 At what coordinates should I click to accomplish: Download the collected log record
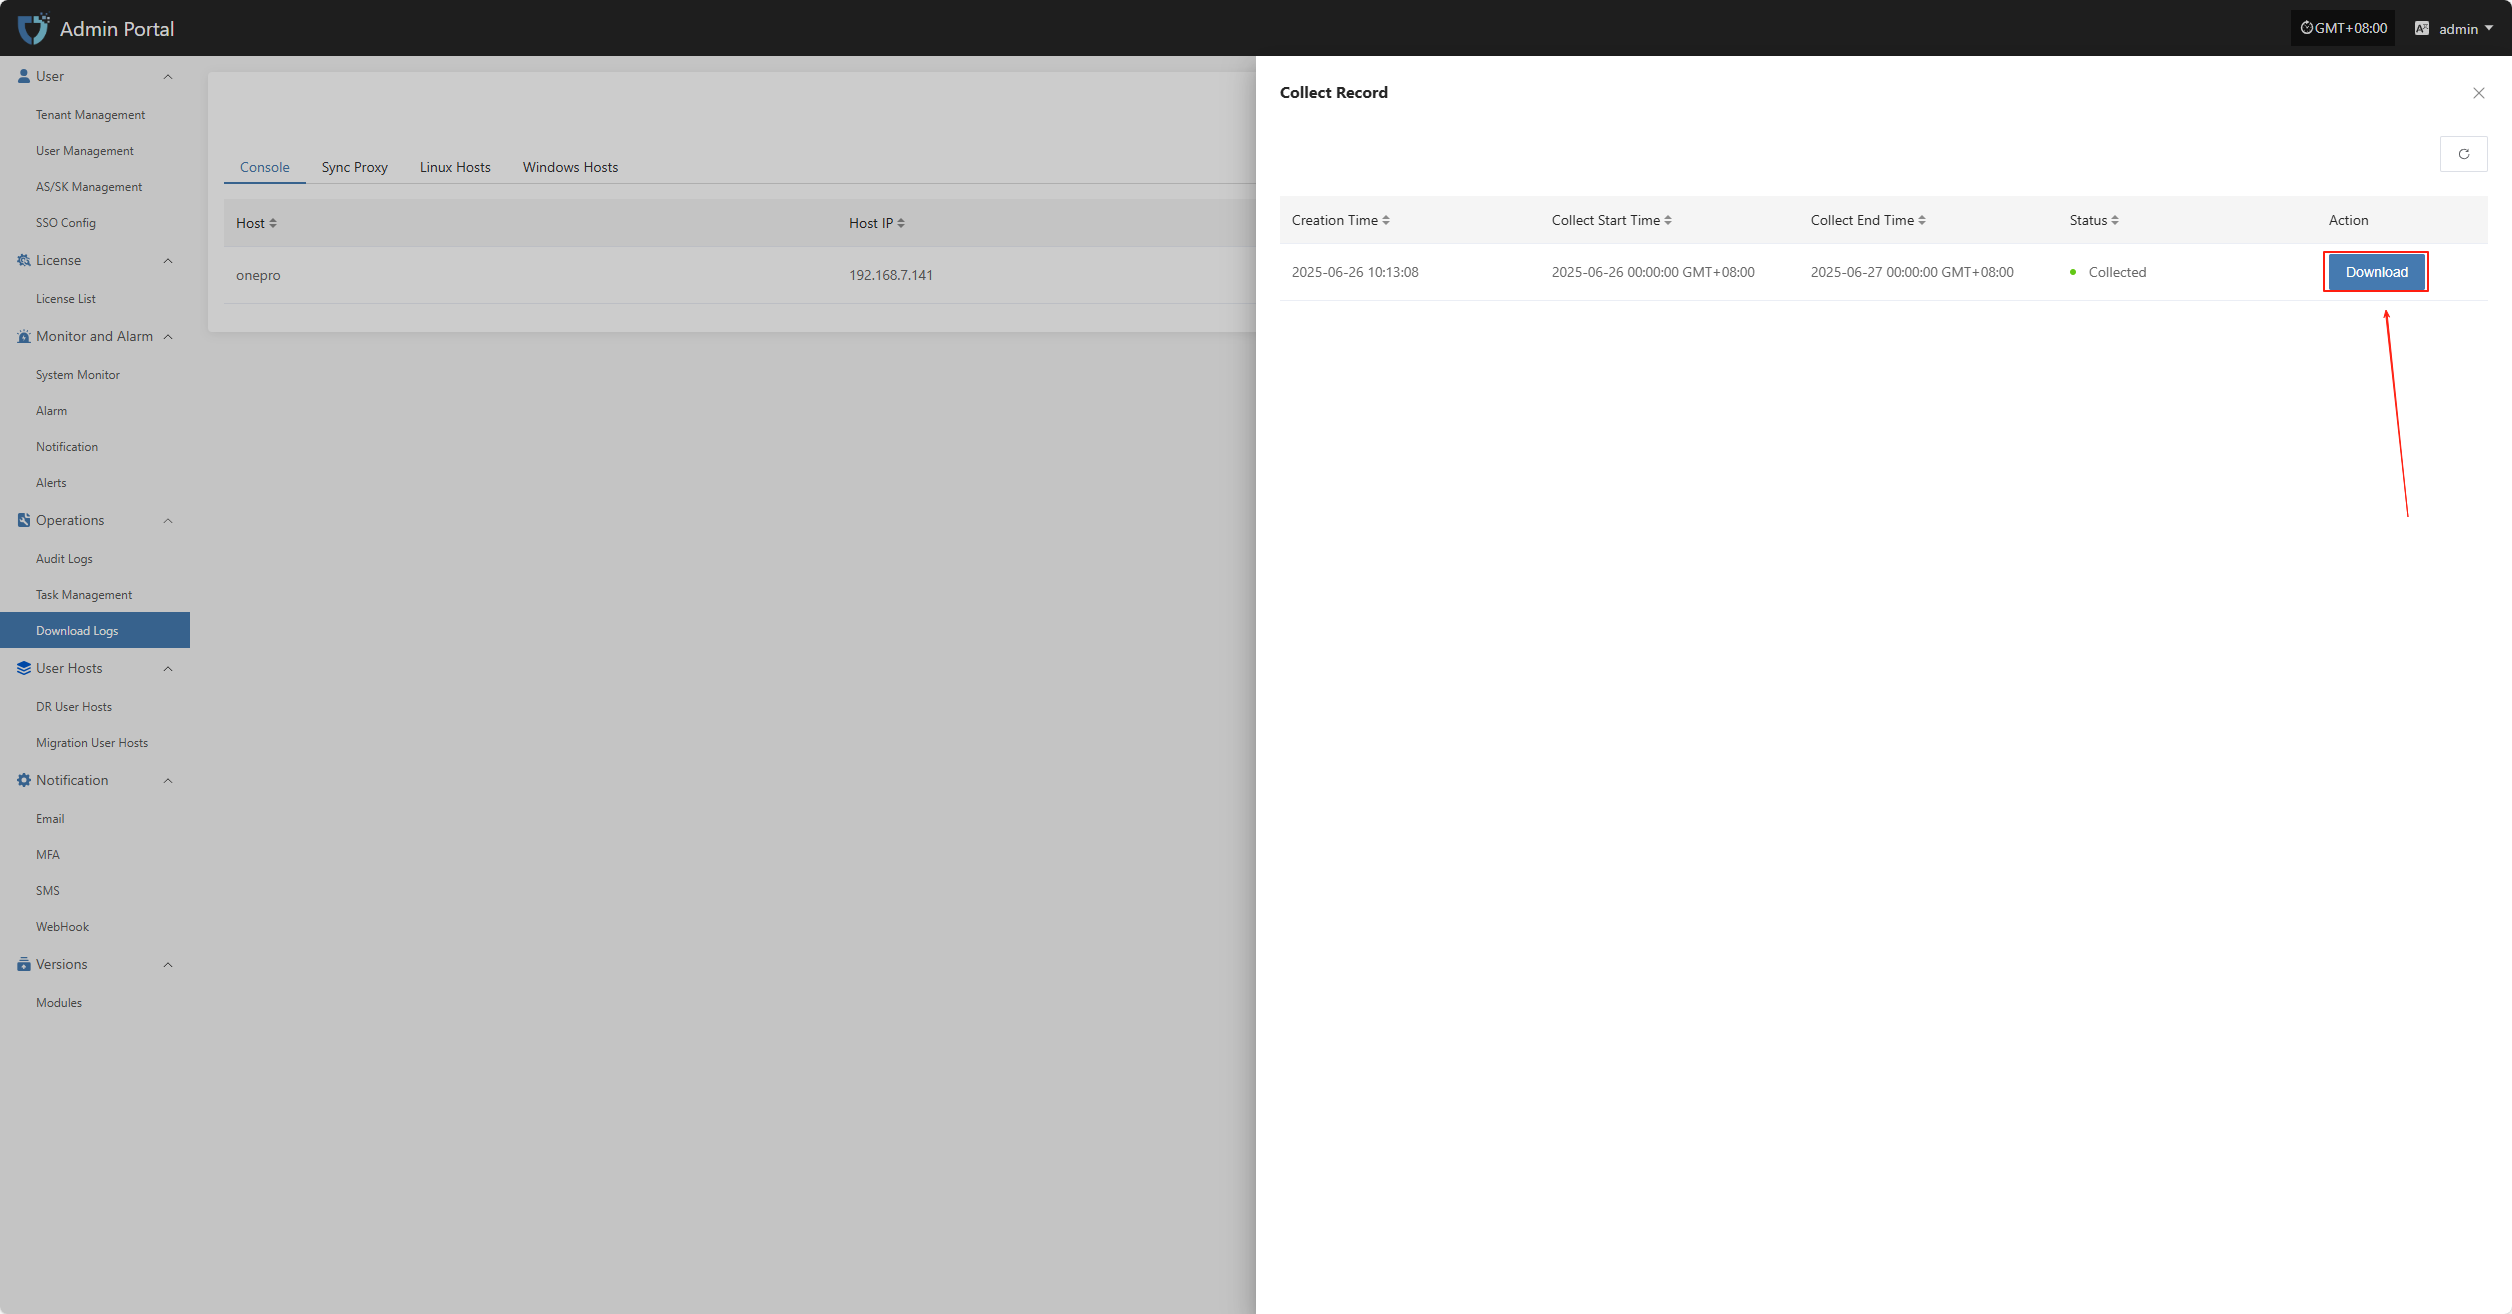2376,272
